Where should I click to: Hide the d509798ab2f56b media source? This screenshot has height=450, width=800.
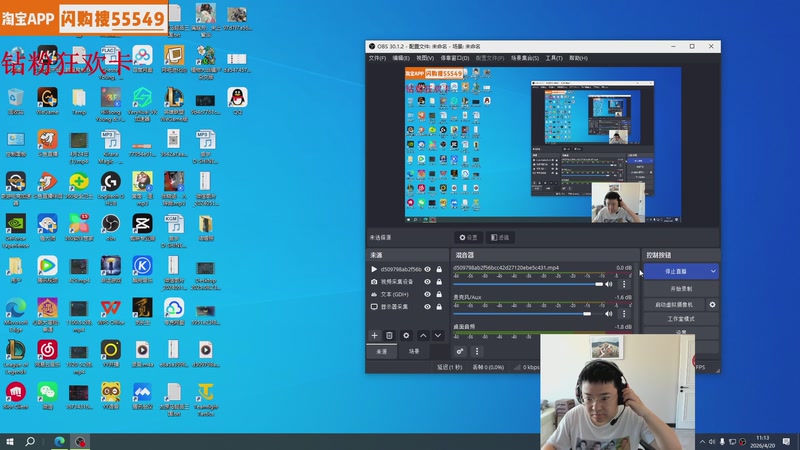[427, 269]
